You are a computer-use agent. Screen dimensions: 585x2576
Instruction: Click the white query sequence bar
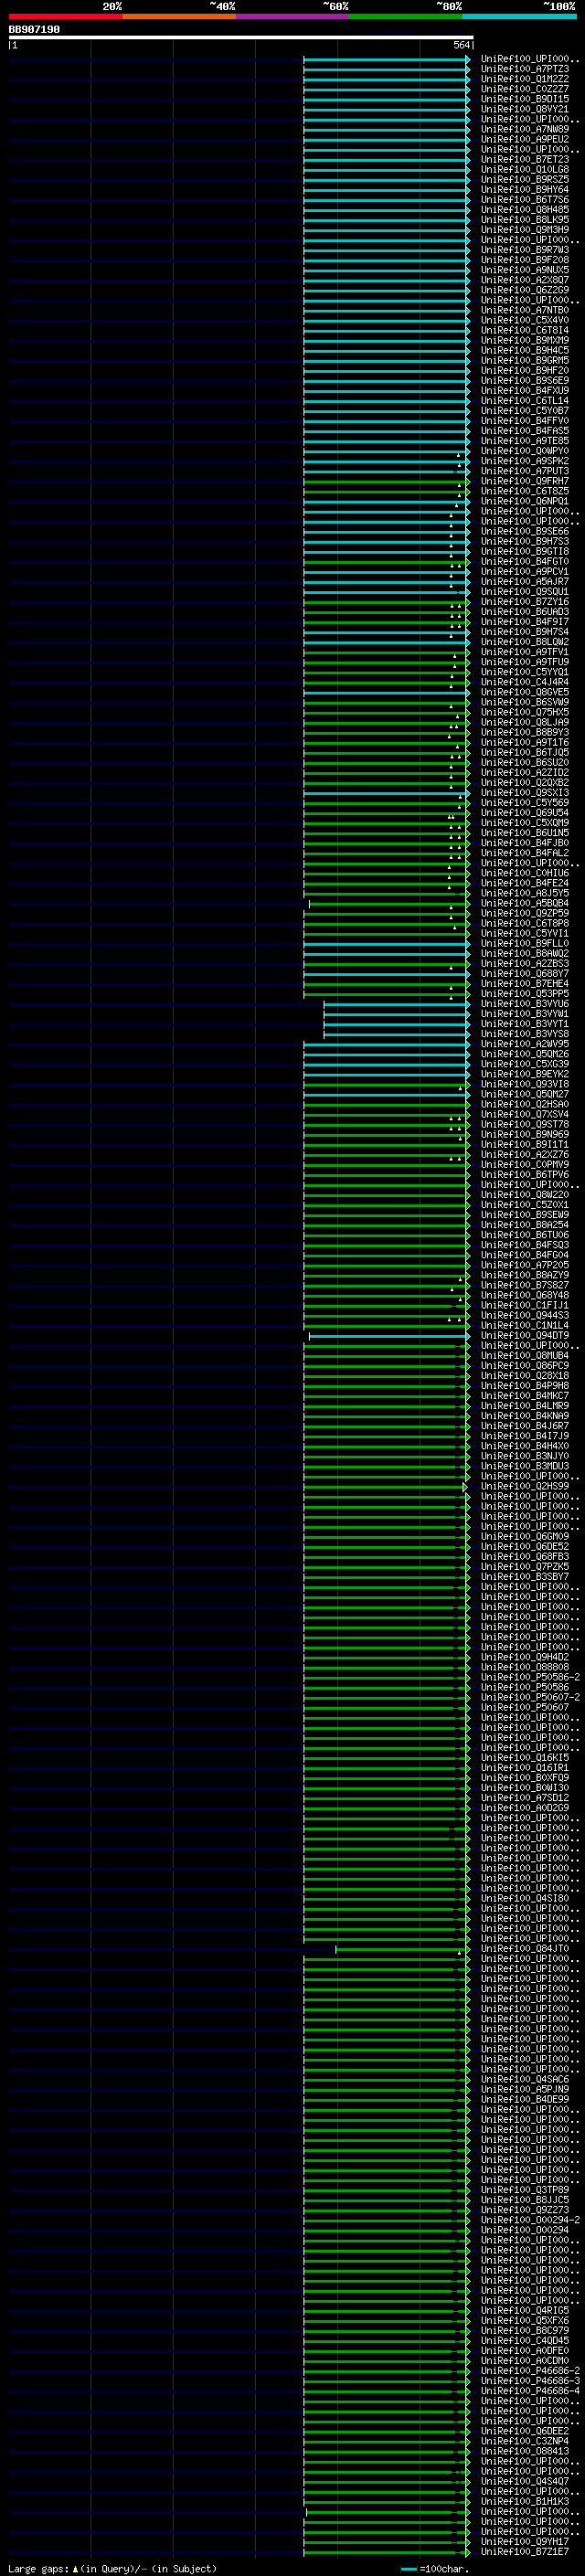point(241,37)
